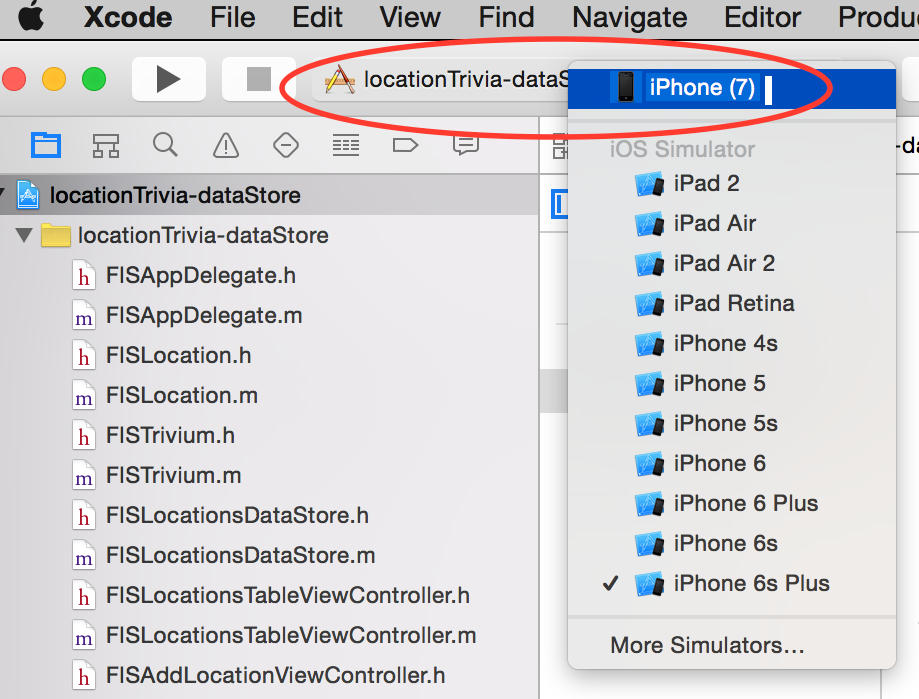Choose the iPhone 6 Plus simulator

point(731,503)
